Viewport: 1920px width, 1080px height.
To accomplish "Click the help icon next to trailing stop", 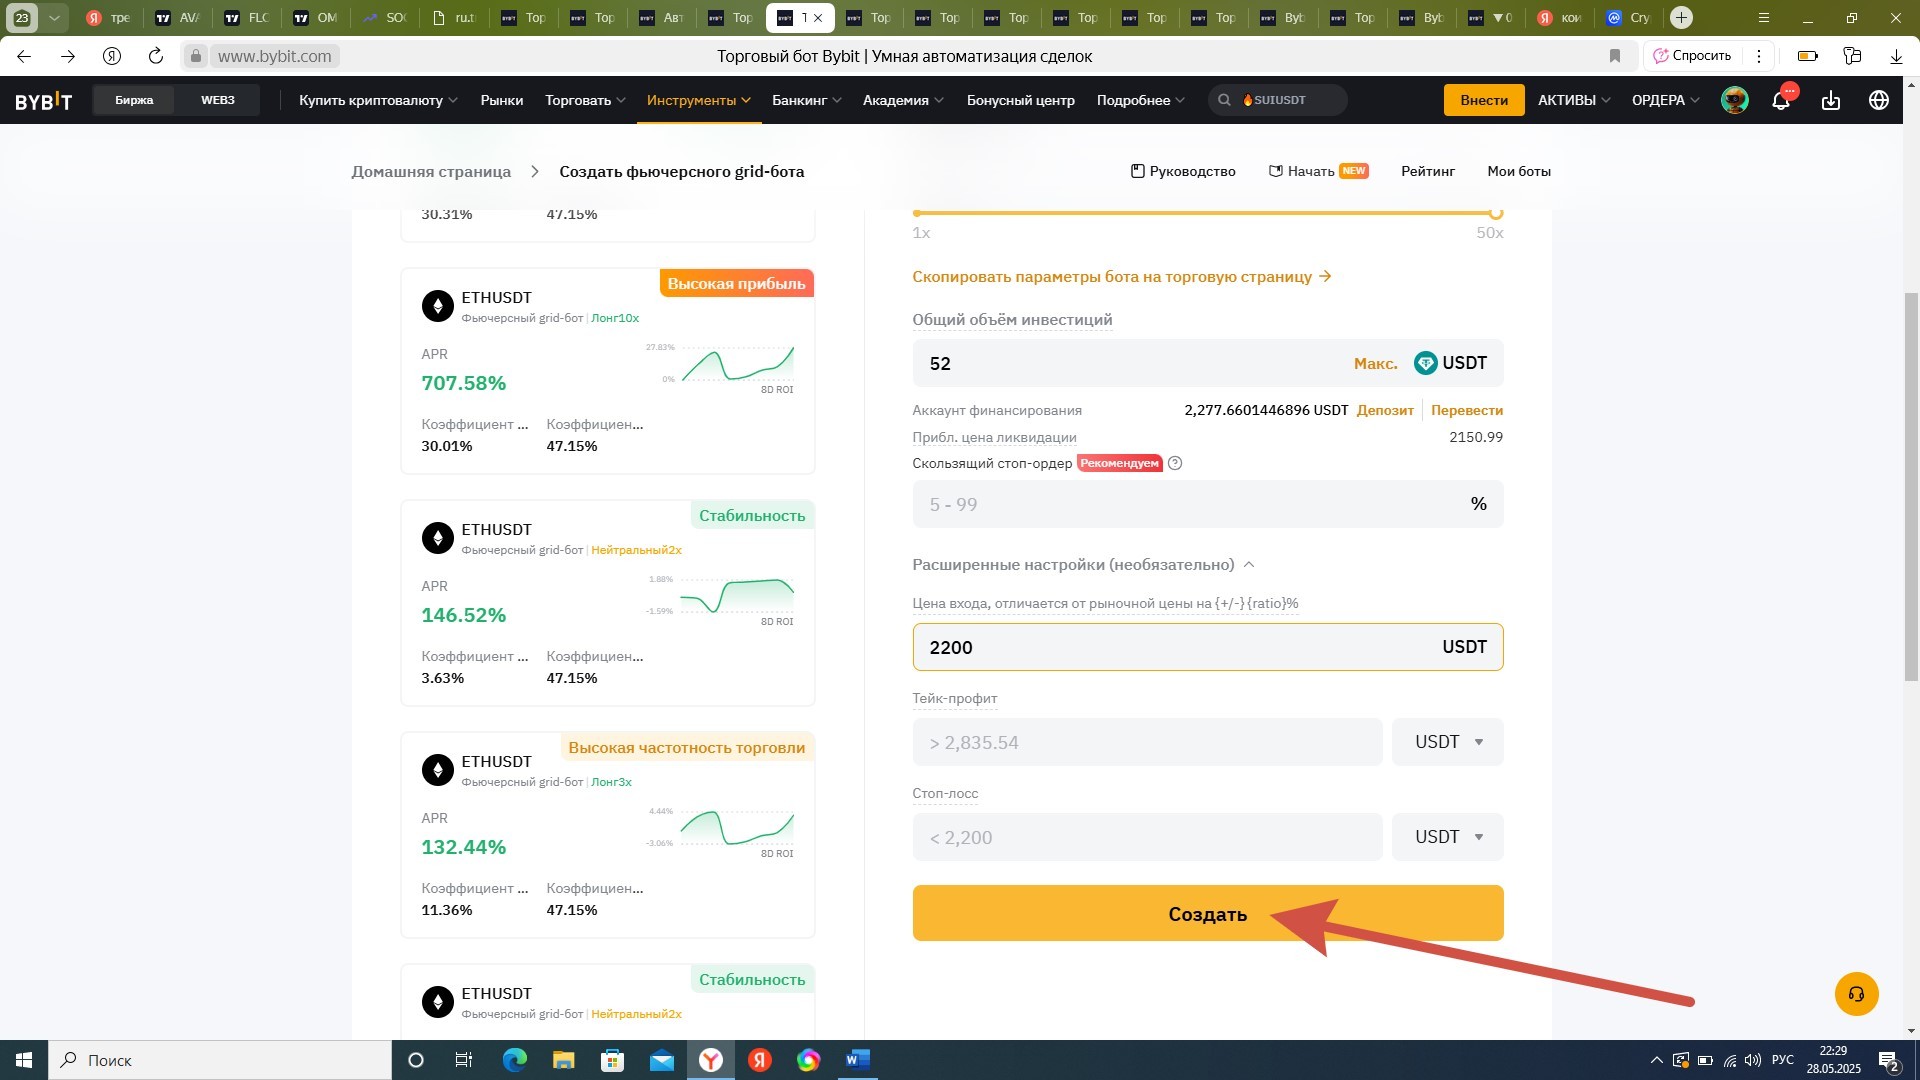I will 1175,463.
